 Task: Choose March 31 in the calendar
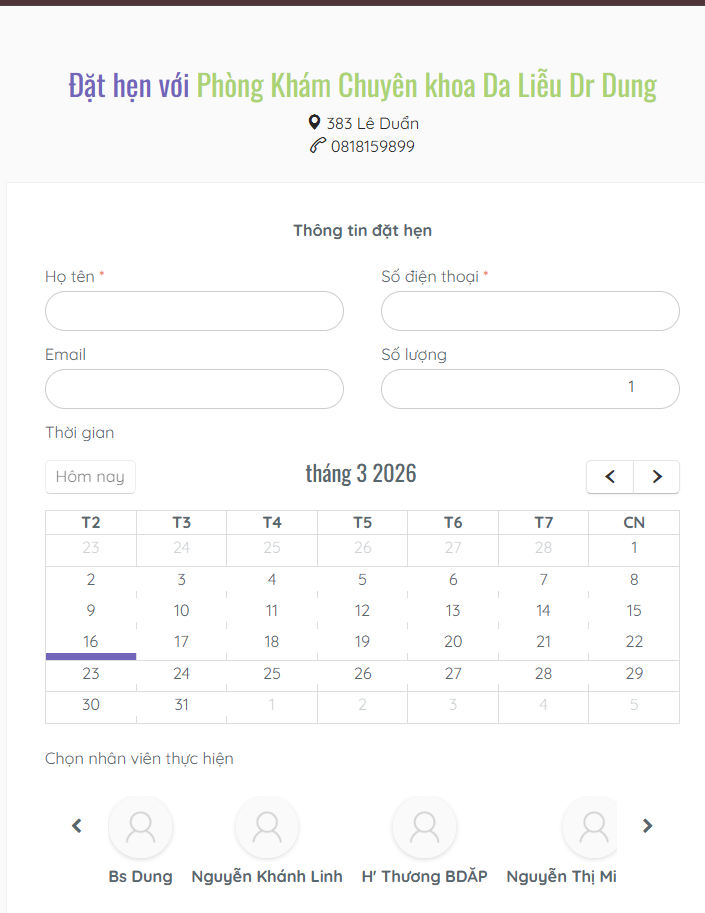point(181,705)
